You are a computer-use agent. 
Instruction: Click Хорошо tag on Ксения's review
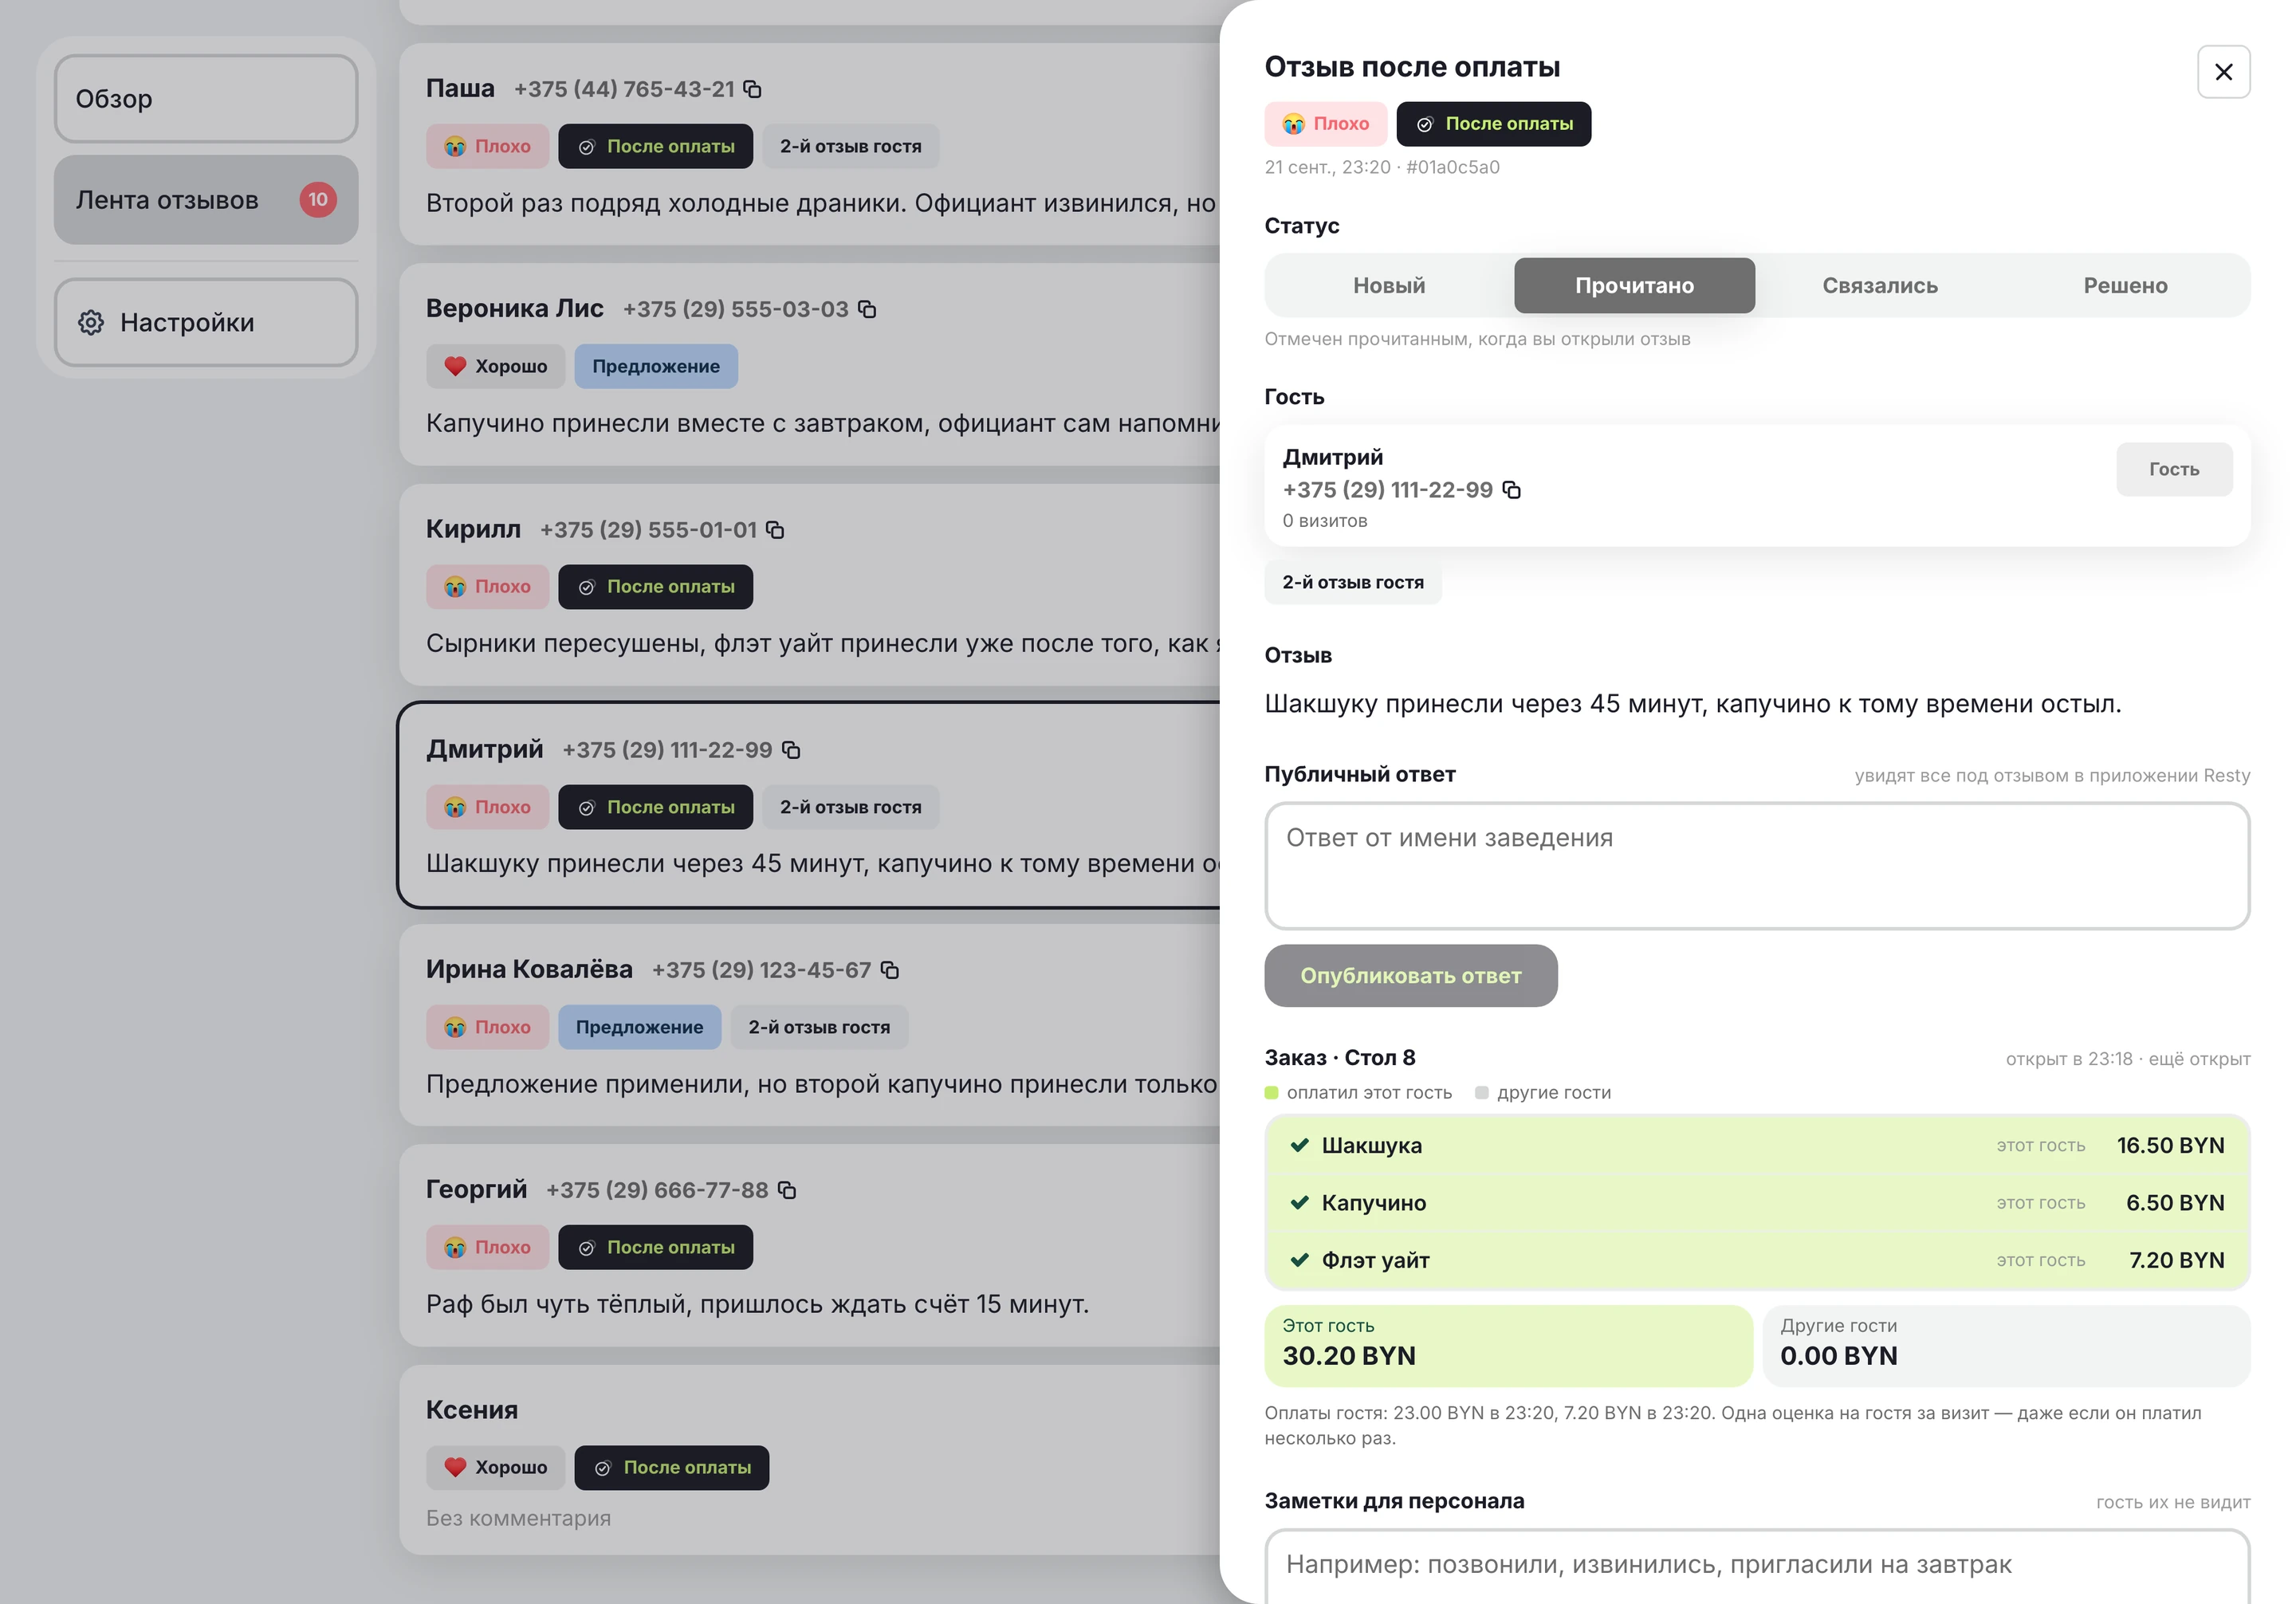495,1467
